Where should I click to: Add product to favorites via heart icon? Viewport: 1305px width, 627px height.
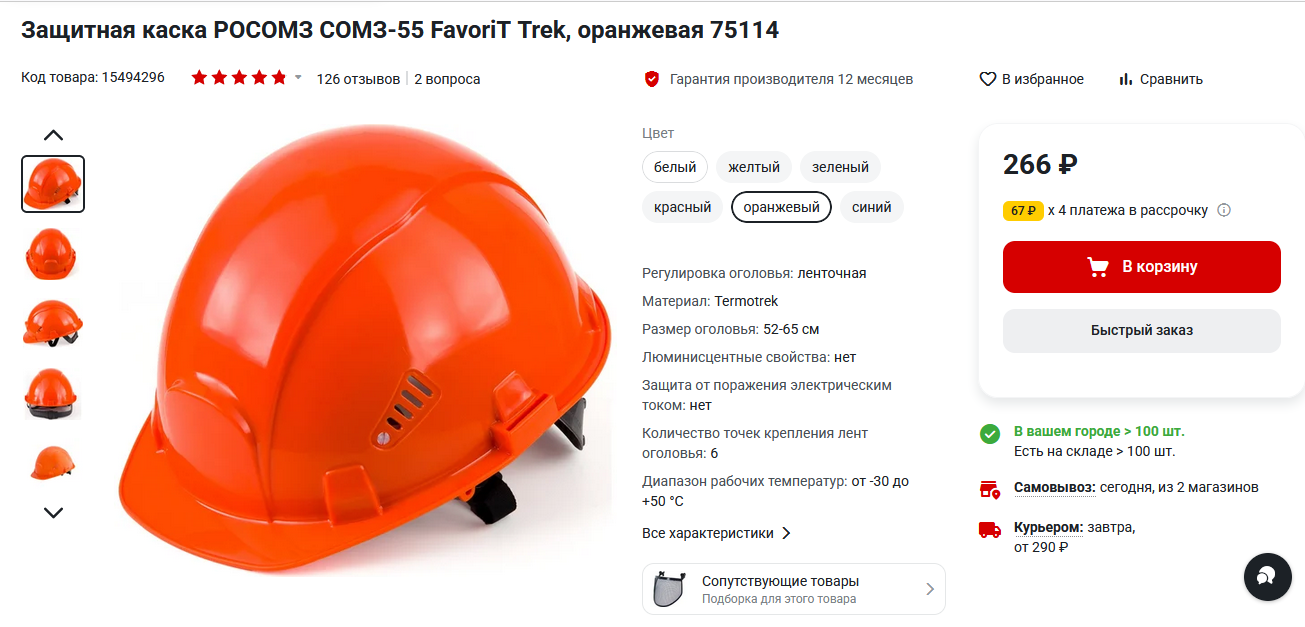988,79
